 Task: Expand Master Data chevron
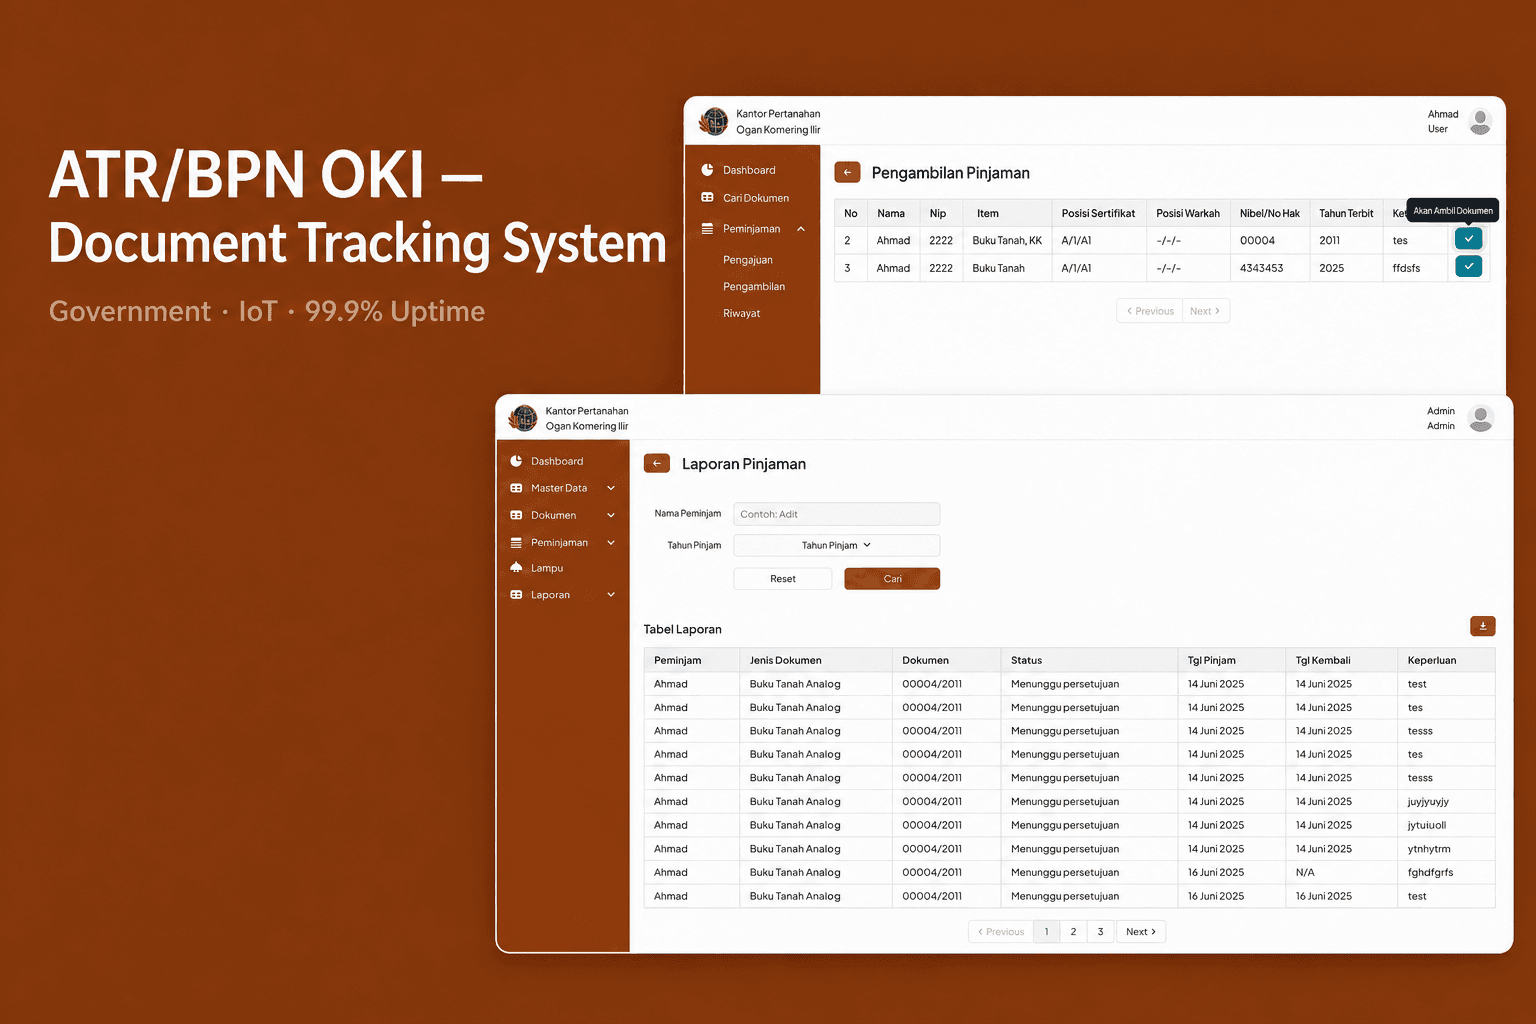tap(611, 488)
